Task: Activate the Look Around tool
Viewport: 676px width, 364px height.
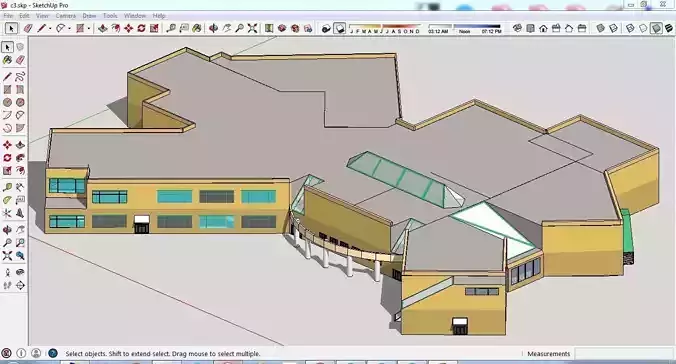Action: 20,272
